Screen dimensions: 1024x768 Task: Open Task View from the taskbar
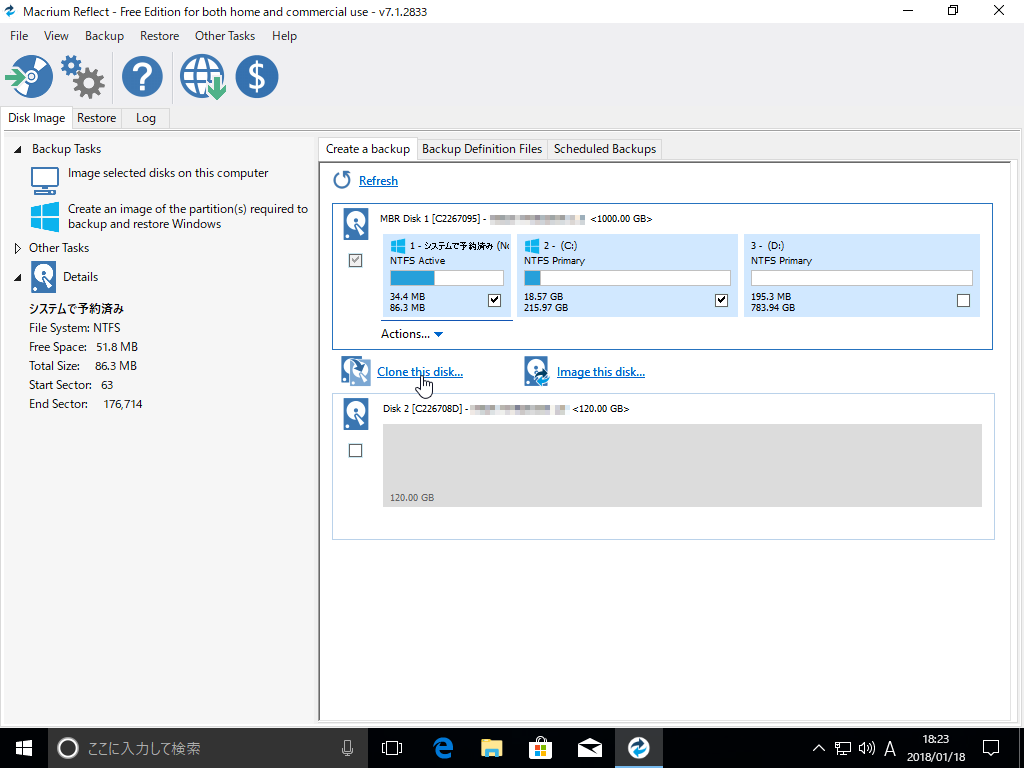[x=392, y=748]
